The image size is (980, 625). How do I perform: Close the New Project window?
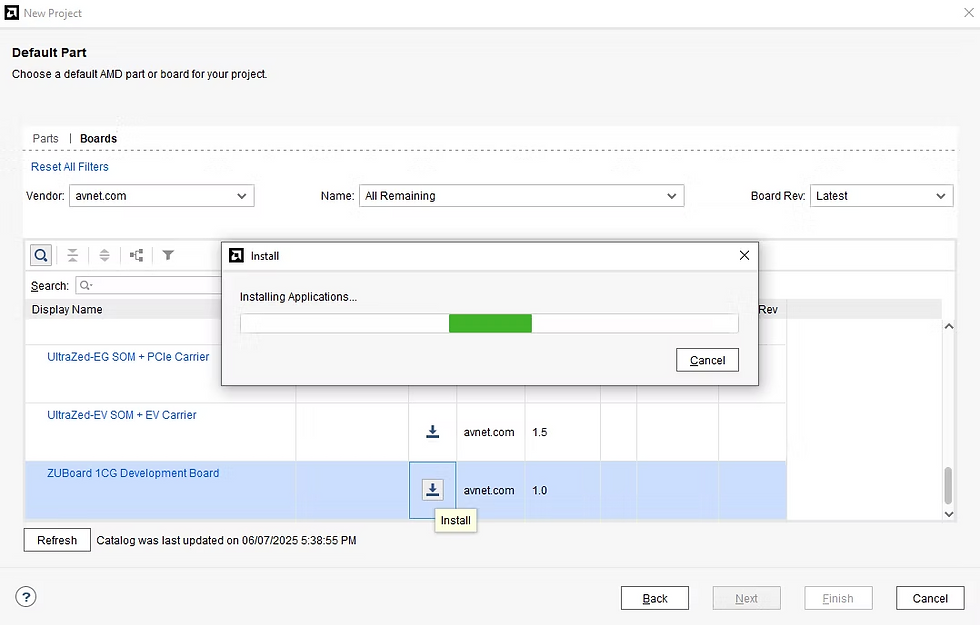(969, 12)
